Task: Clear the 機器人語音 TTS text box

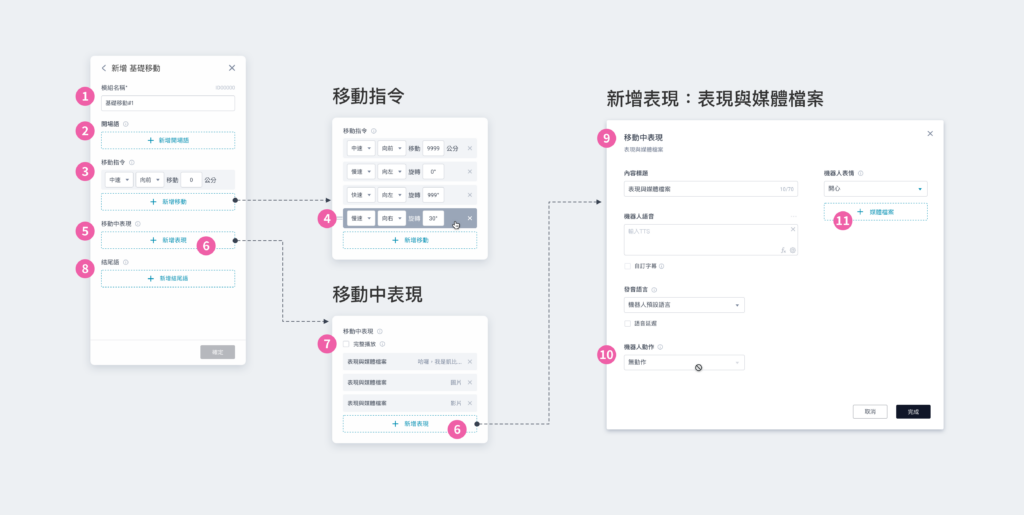Action: click(793, 229)
